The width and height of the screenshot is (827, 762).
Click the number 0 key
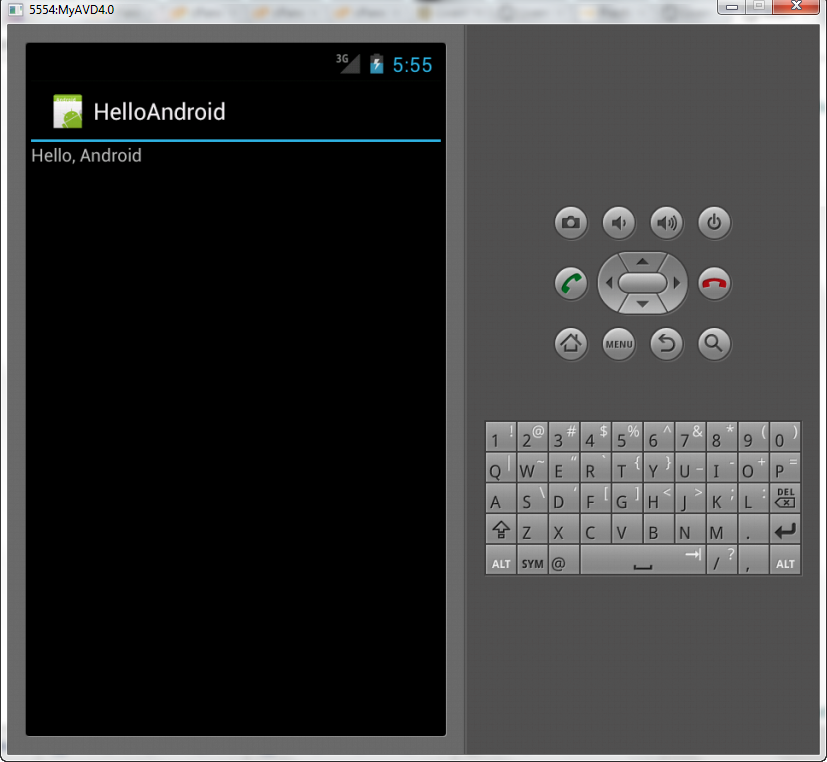point(785,436)
